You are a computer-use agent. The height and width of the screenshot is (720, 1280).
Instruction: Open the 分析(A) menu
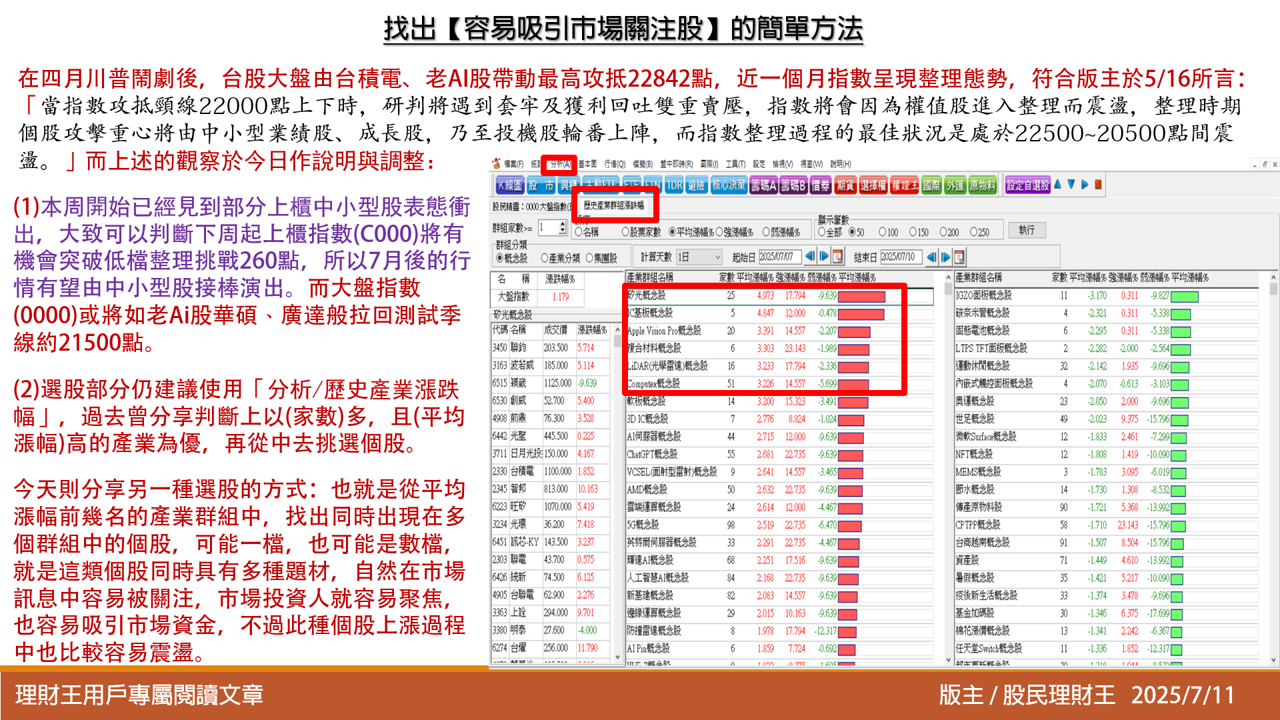(x=561, y=163)
